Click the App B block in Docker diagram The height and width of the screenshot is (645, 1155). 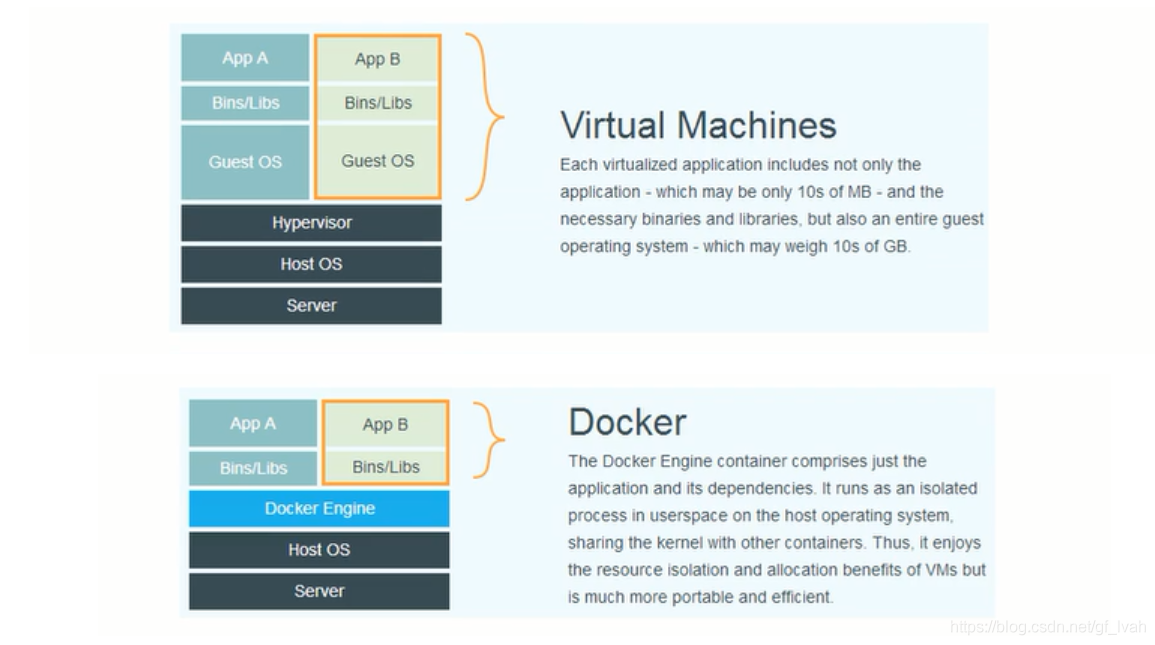pyautogui.click(x=385, y=425)
